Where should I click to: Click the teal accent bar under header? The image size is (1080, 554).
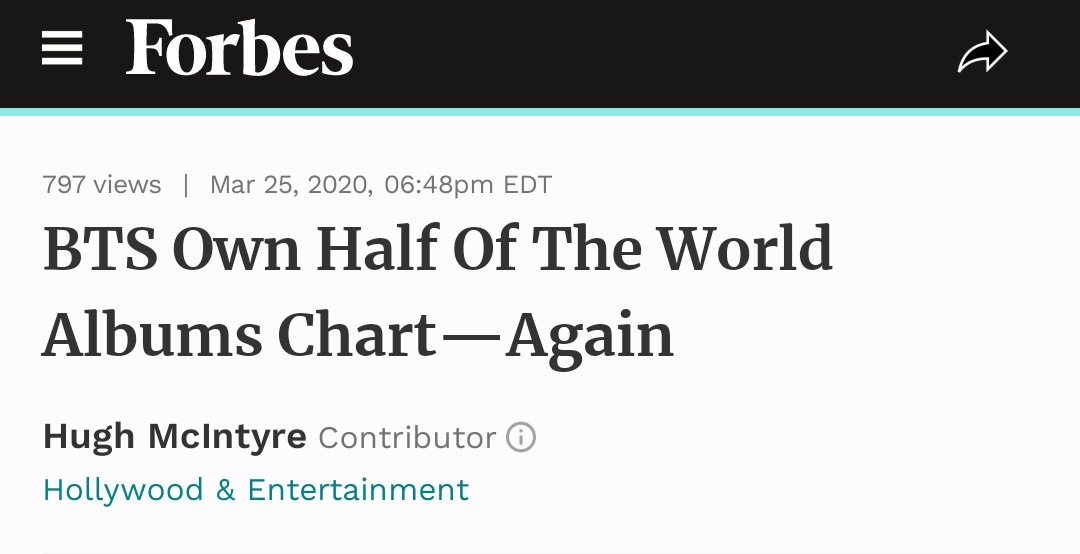pyautogui.click(x=540, y=112)
